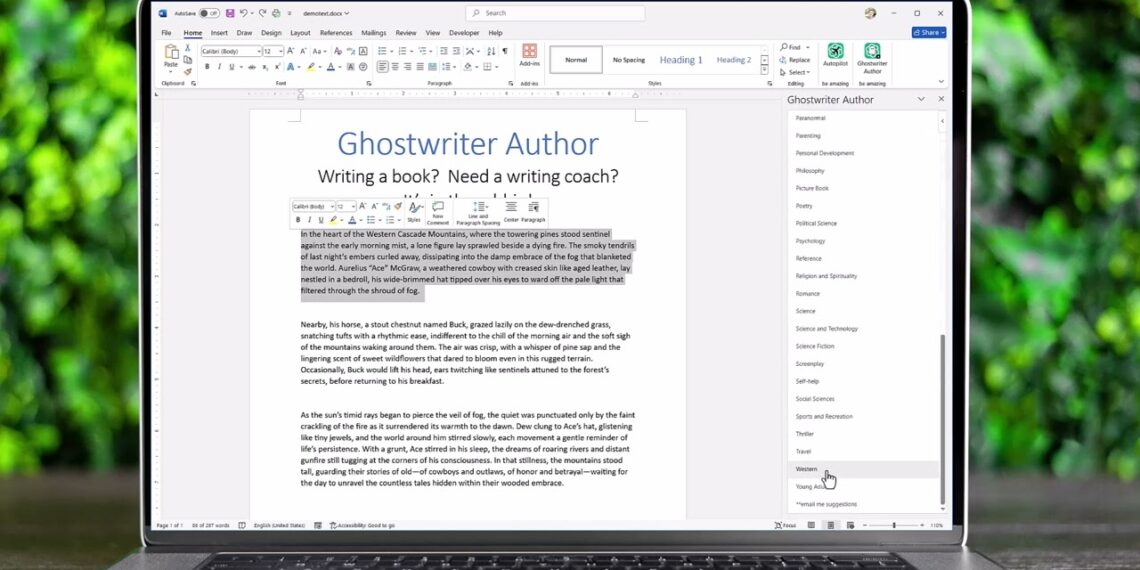
Task: Click the Redo arrow icon
Action: pyautogui.click(x=262, y=13)
